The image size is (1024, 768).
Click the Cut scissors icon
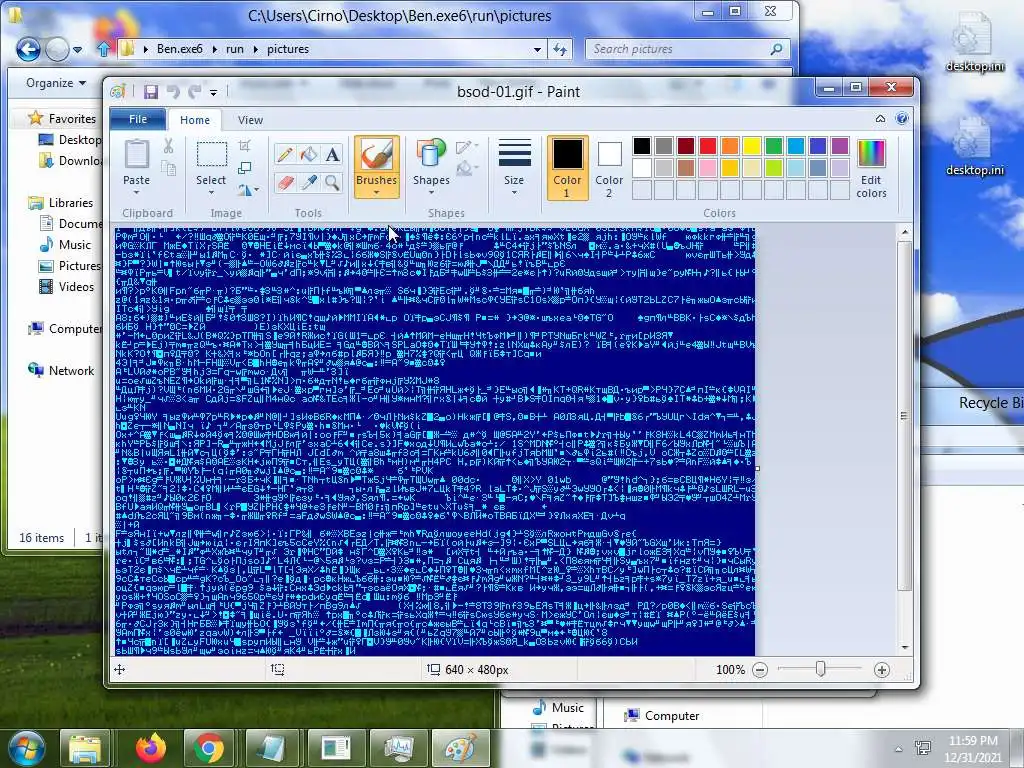point(168,146)
